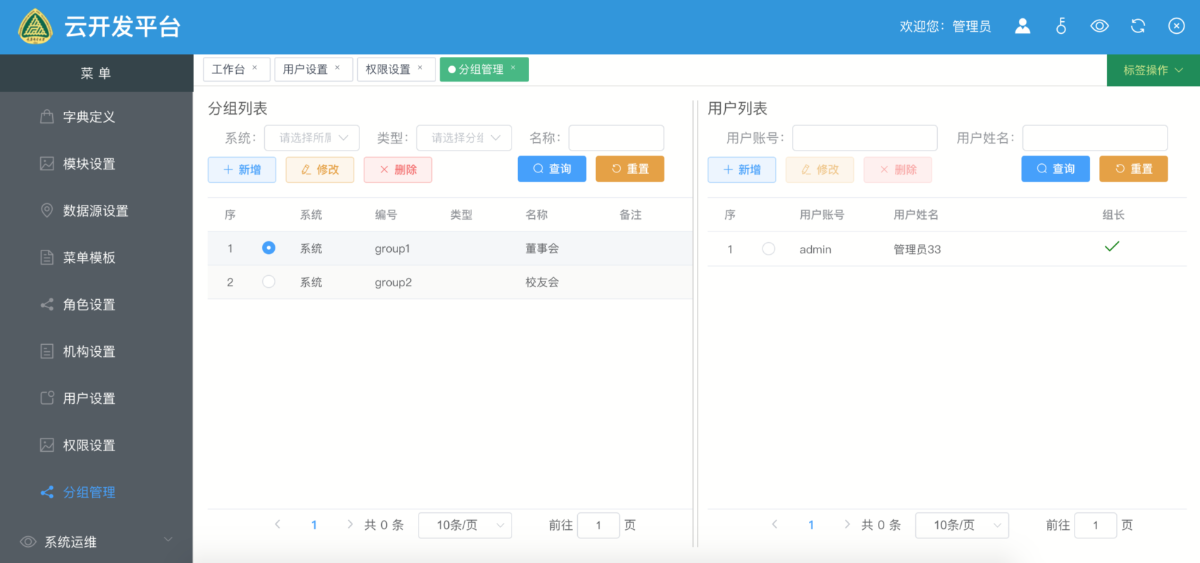
Task: Switch to the 工作台 tab
Action: (228, 69)
